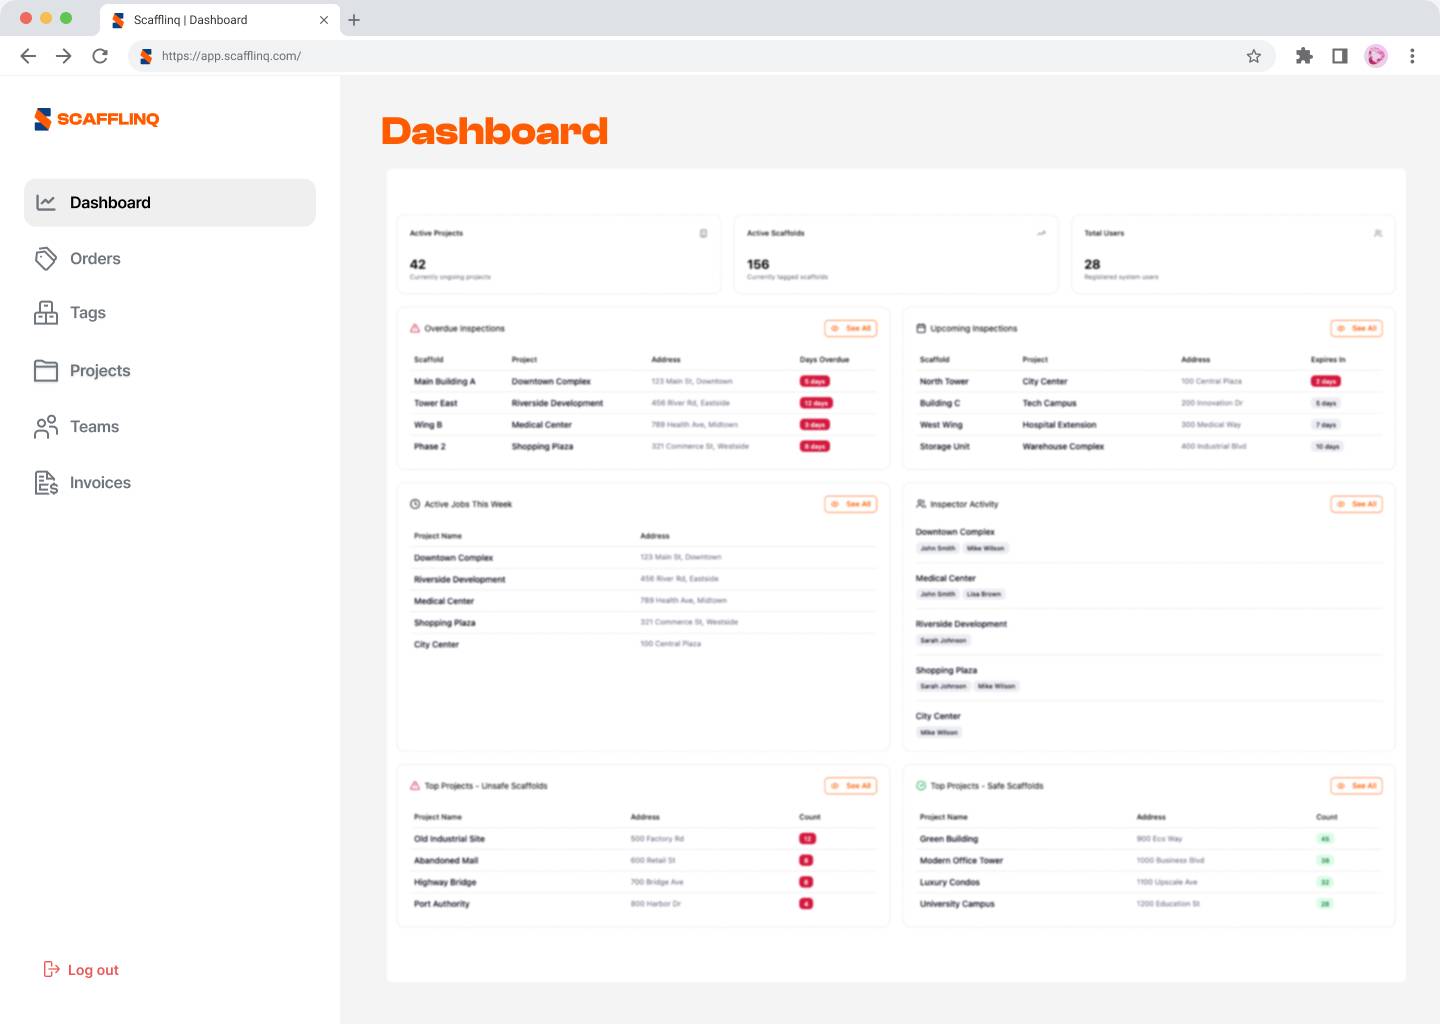1440x1024 pixels.
Task: Reload the page
Action: point(100,56)
